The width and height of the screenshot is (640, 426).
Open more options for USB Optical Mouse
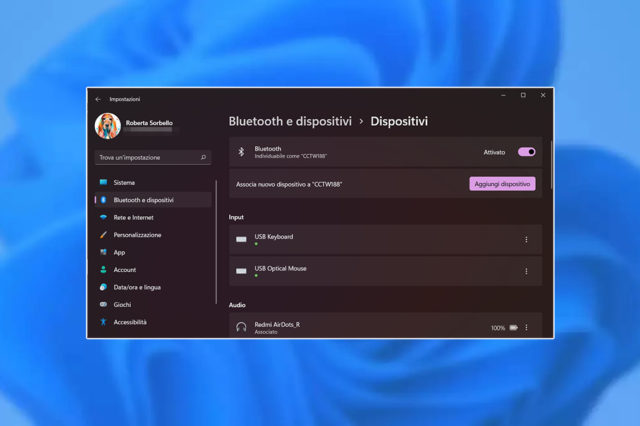(526, 271)
